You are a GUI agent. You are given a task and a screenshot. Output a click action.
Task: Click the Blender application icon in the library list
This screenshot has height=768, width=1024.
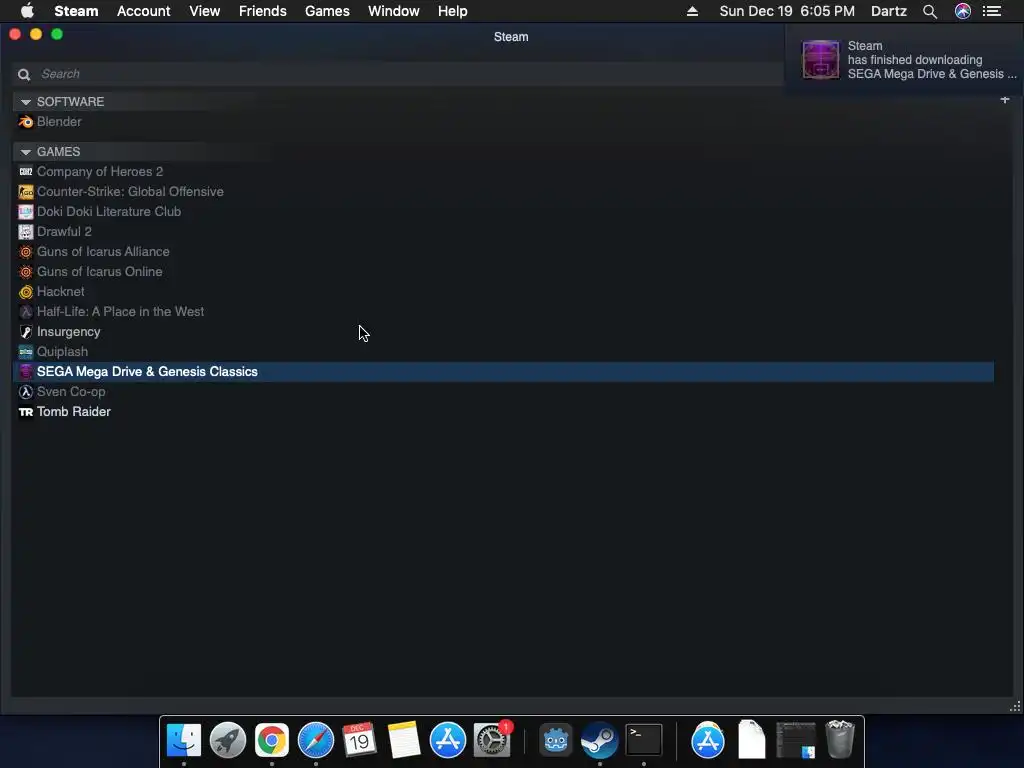click(x=25, y=122)
